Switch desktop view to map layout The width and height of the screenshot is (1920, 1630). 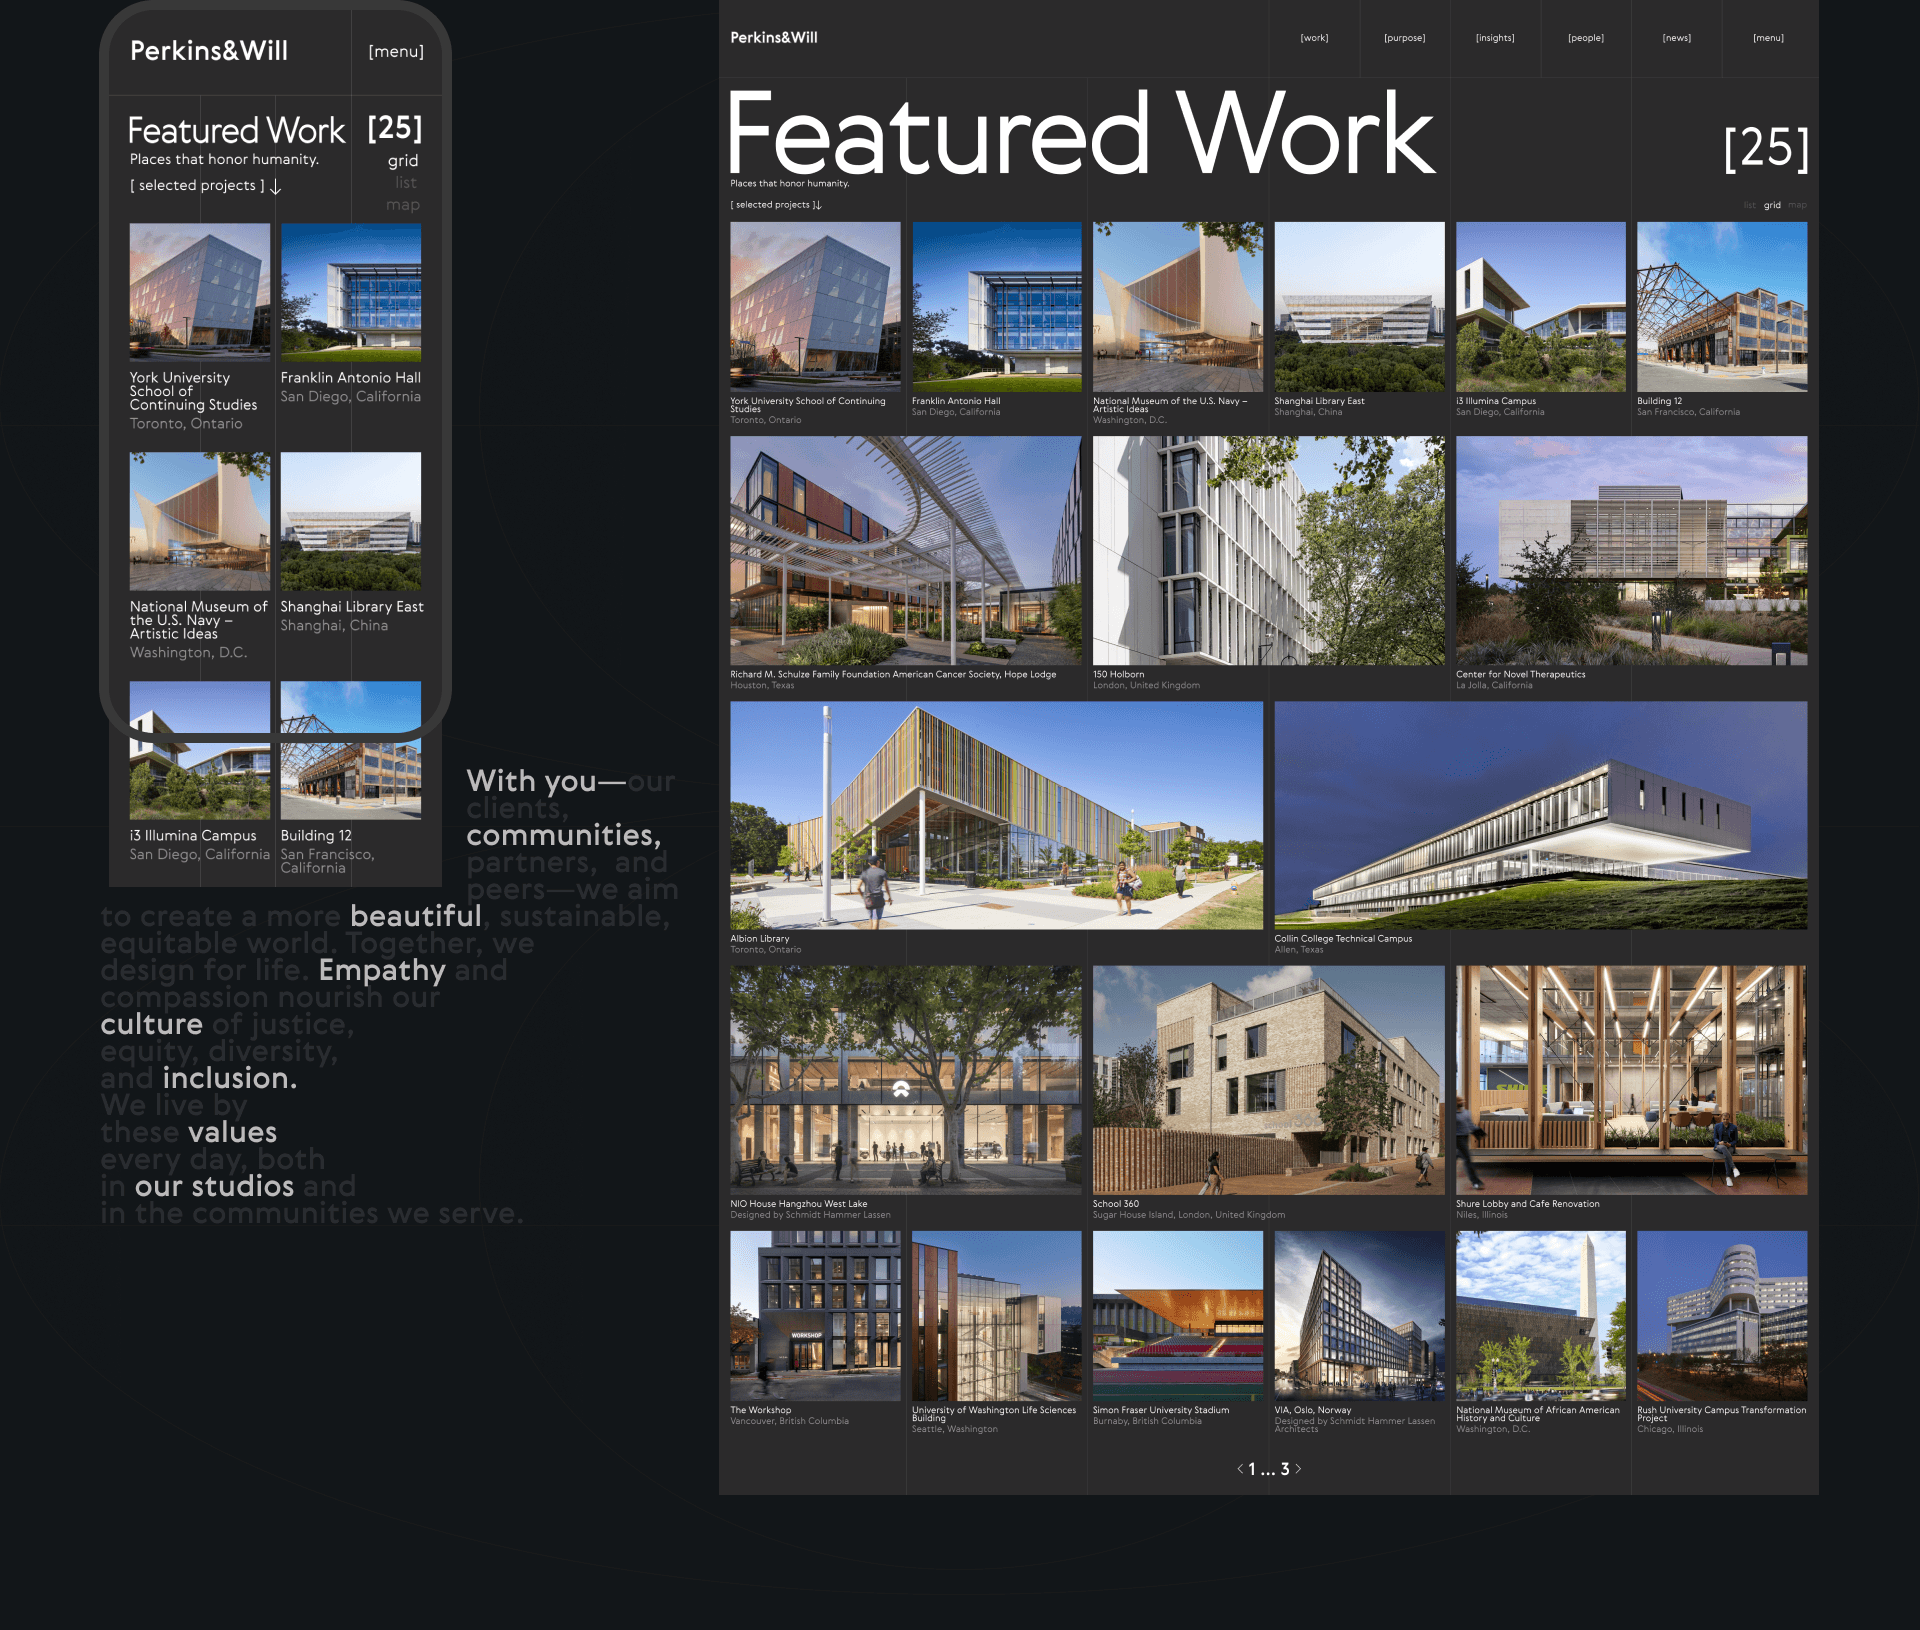1797,205
